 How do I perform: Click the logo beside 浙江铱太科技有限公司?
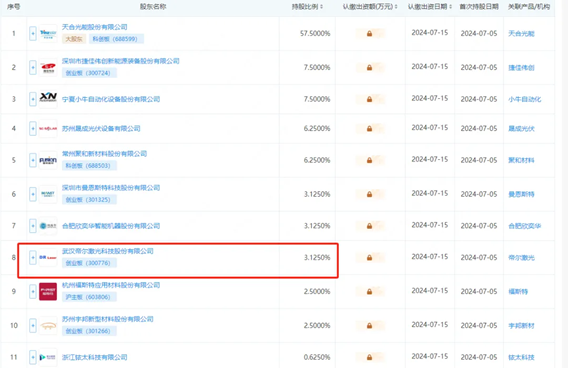(48, 357)
